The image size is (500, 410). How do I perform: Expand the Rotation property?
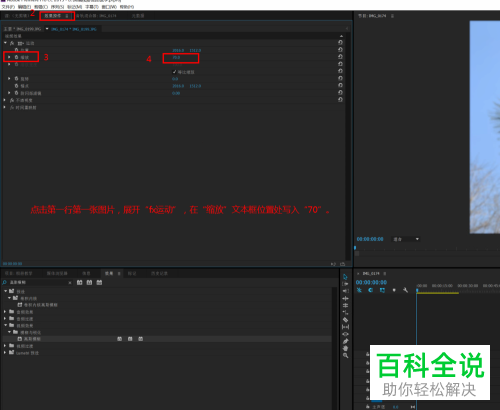(9, 79)
